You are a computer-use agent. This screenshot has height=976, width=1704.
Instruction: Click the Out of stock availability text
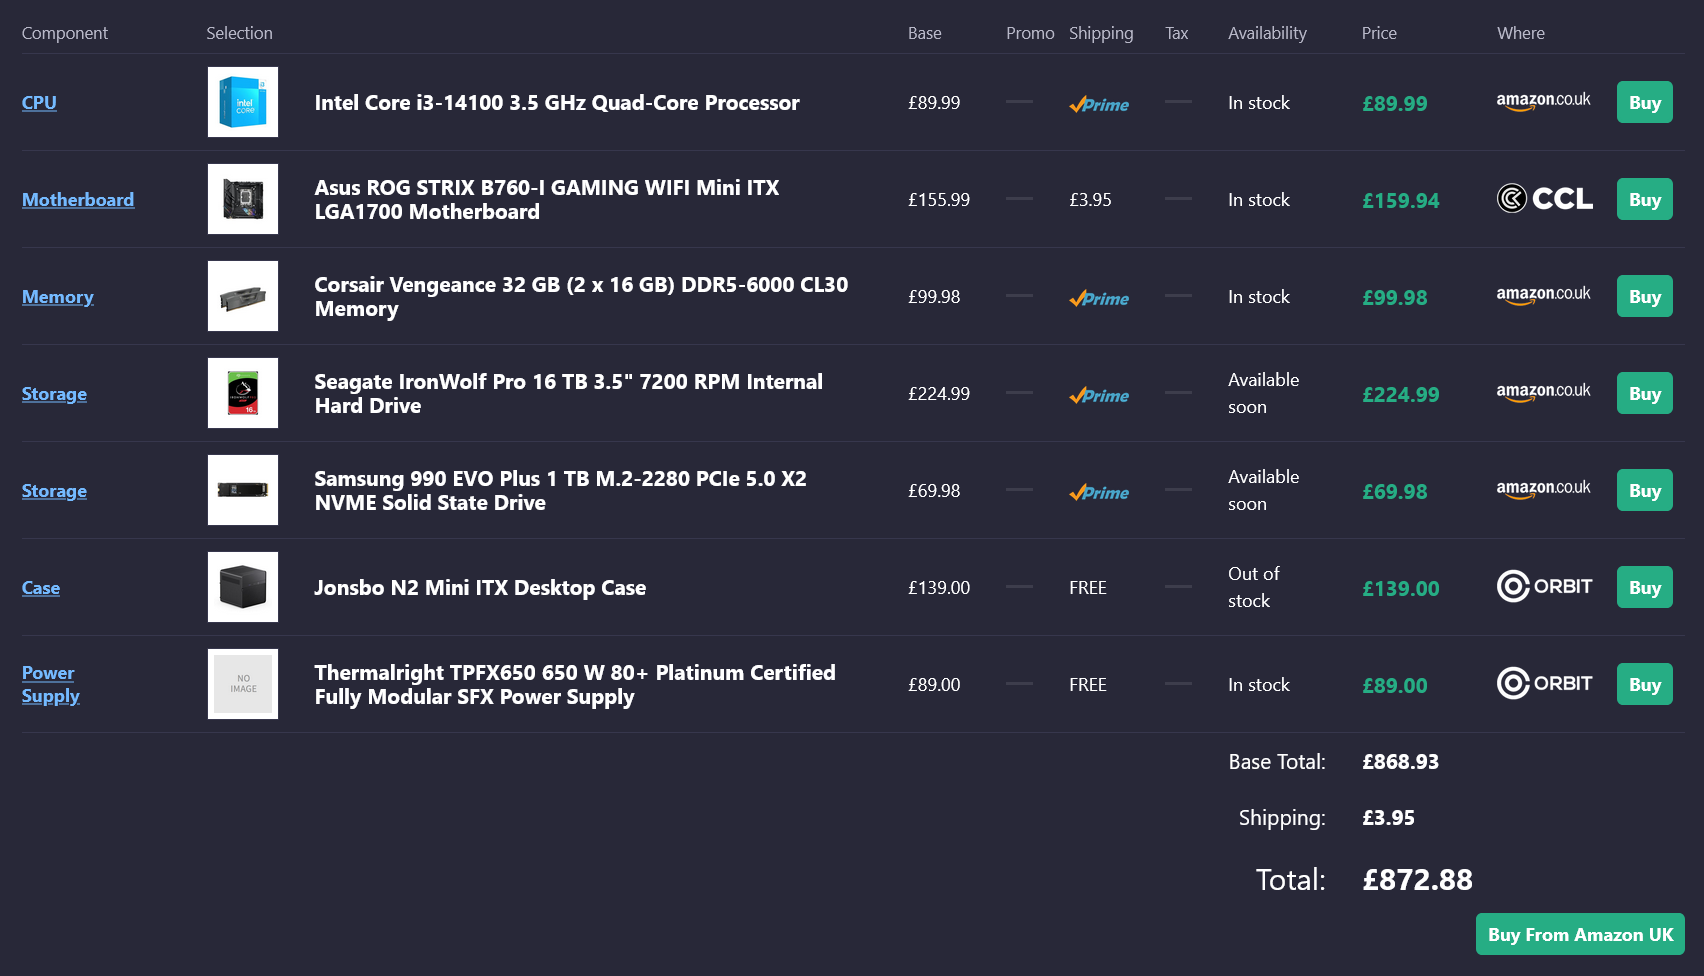(x=1254, y=587)
